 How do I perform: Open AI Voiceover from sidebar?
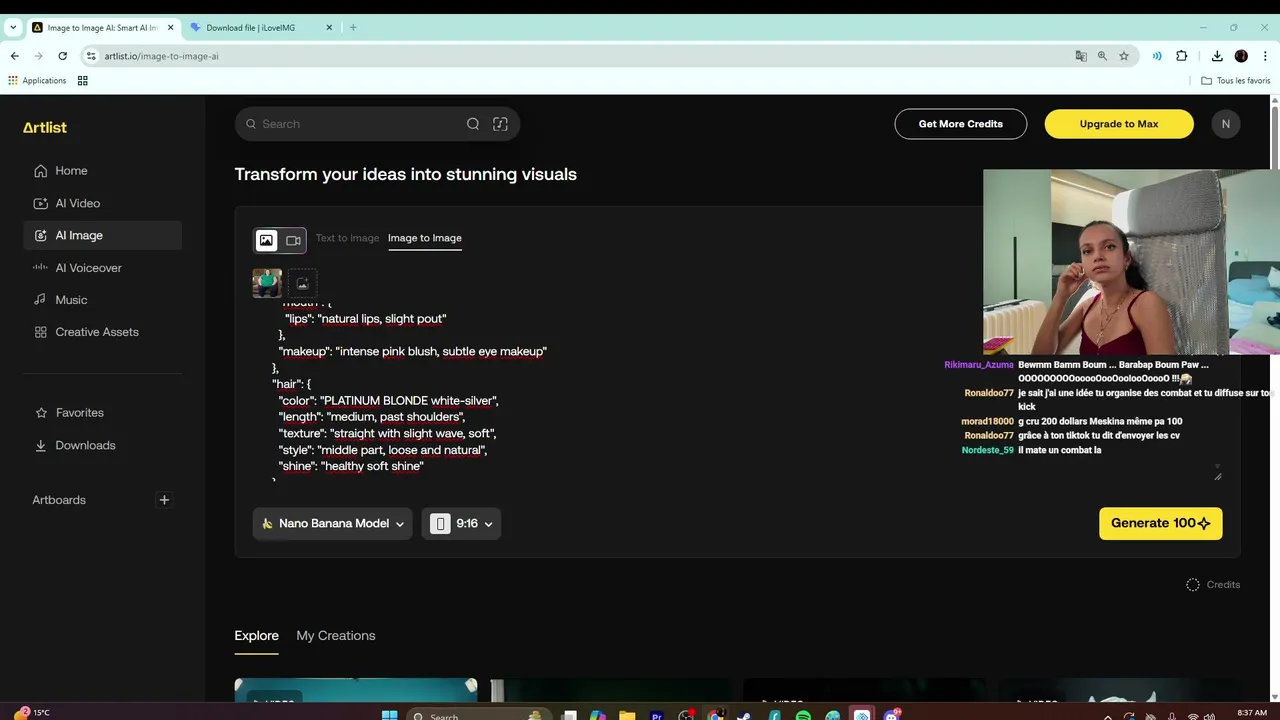tap(103, 268)
